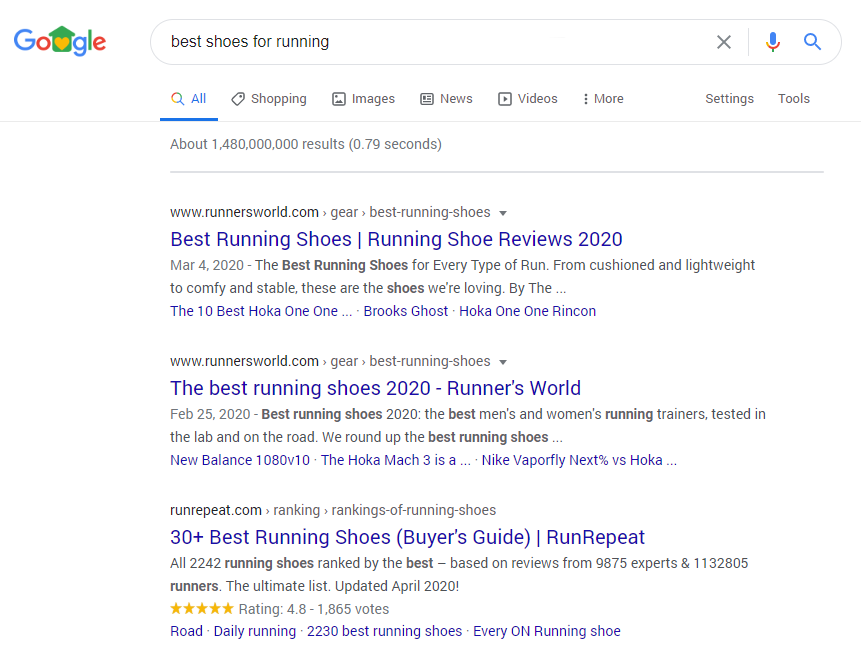
Task: Open Nike Vaporfly Next% vs Hoka sitelink
Action: pyautogui.click(x=579, y=460)
